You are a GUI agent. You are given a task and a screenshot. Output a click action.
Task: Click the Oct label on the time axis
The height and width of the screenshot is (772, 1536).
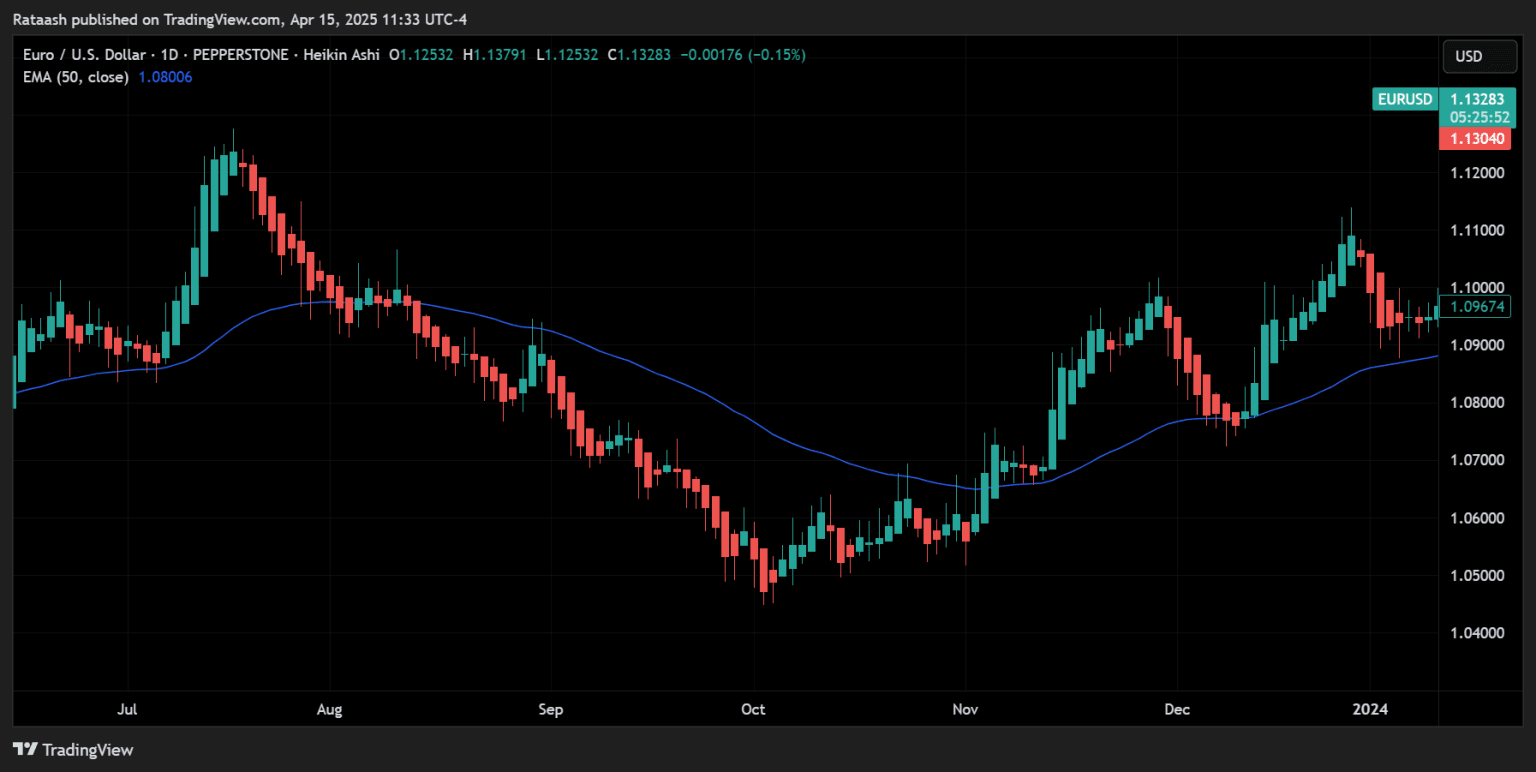coord(753,709)
